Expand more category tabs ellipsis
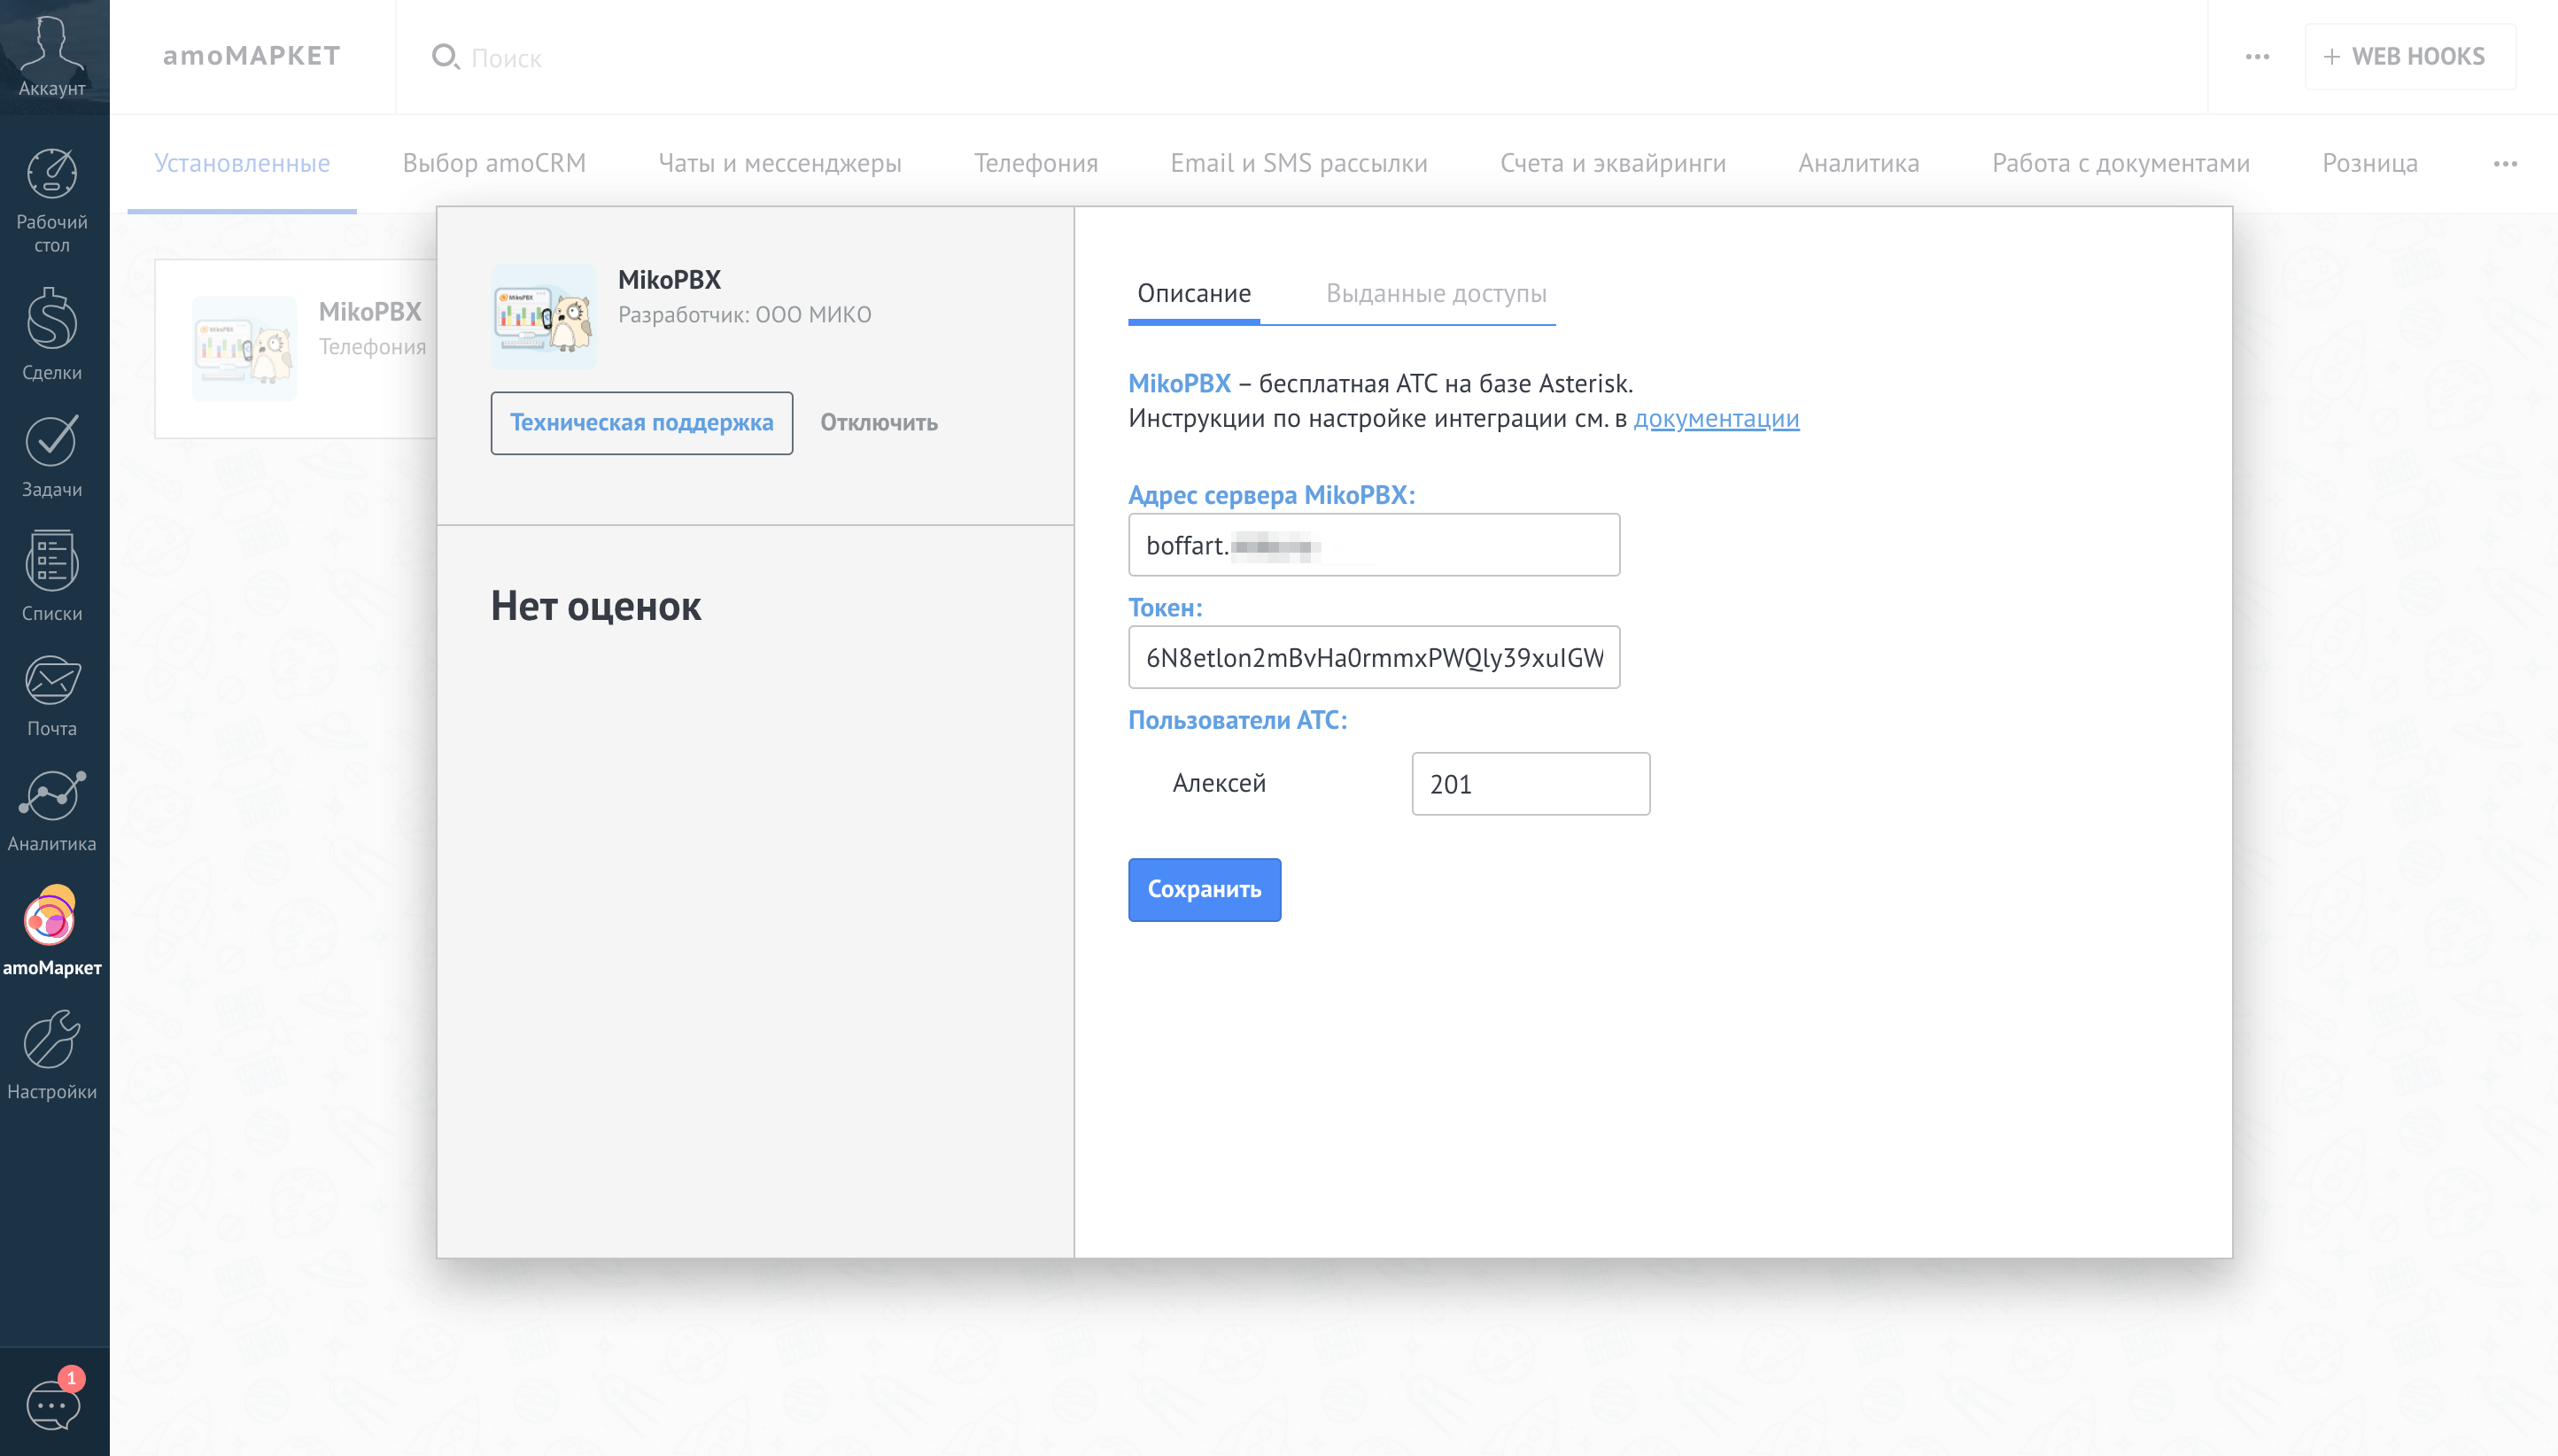Image resolution: width=2558 pixels, height=1456 pixels. [2504, 164]
